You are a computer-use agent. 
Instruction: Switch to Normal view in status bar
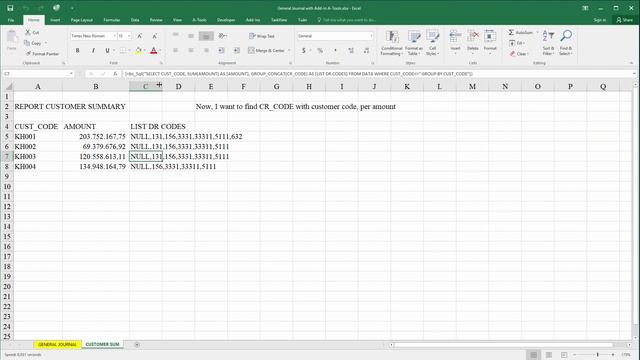point(533,355)
